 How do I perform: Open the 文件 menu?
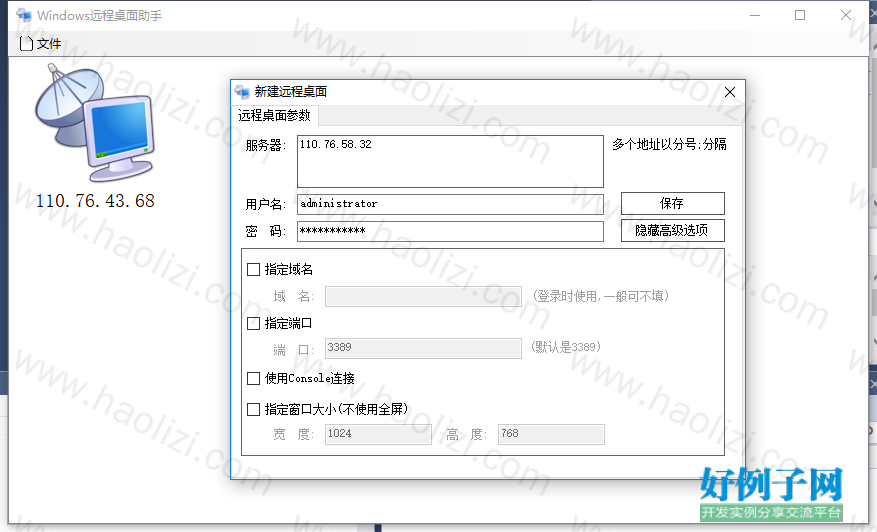(x=40, y=44)
